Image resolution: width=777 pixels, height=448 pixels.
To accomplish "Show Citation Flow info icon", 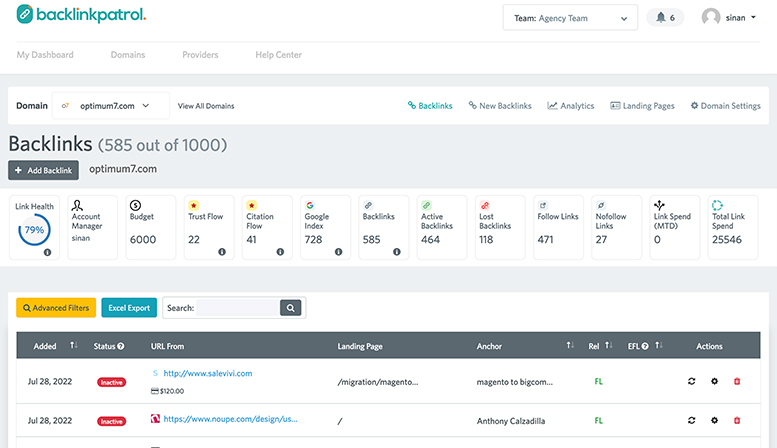I will click(x=280, y=252).
